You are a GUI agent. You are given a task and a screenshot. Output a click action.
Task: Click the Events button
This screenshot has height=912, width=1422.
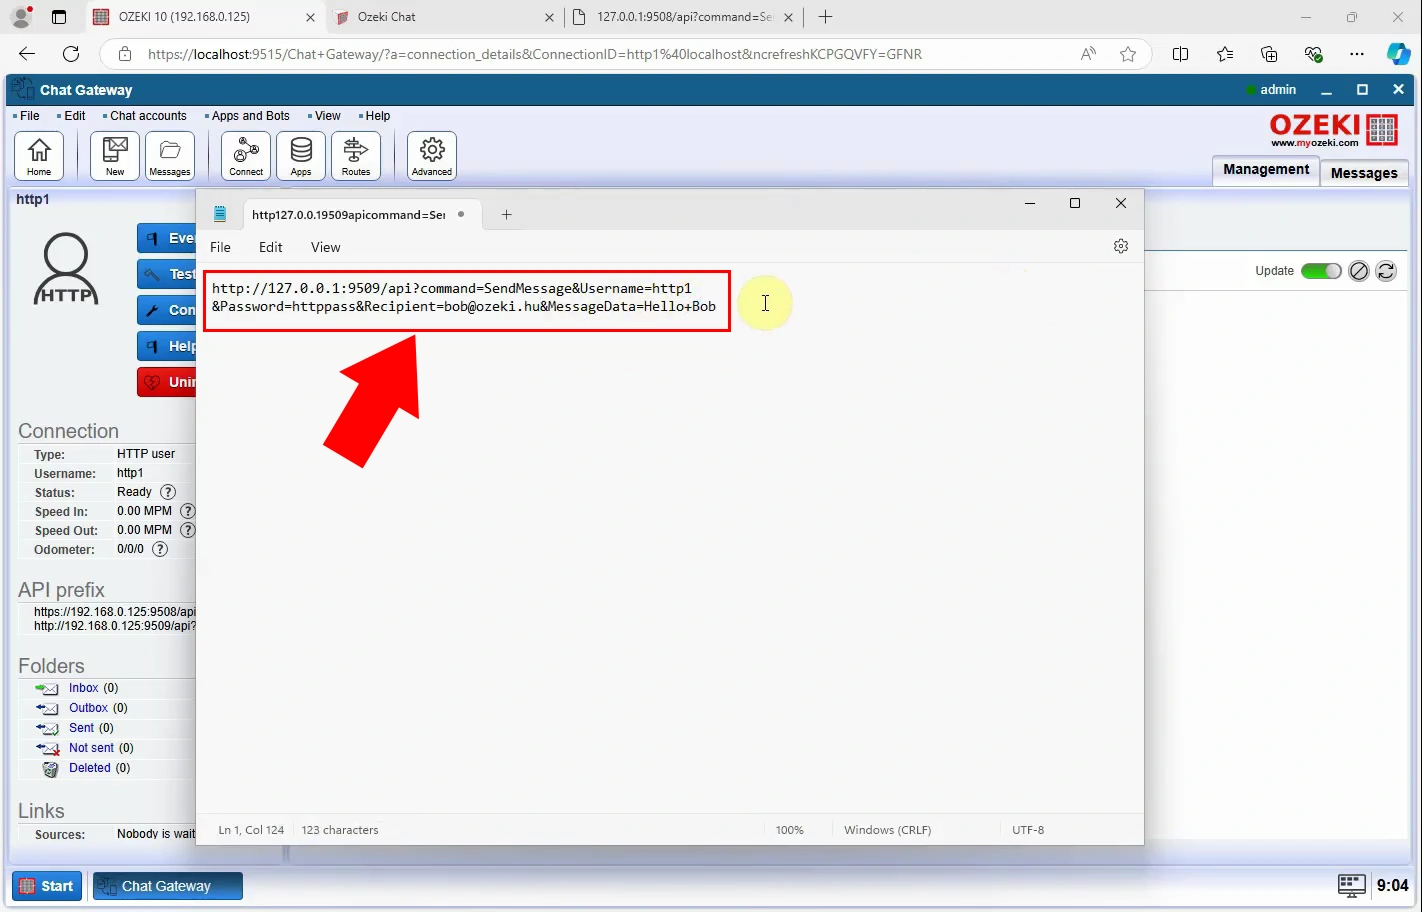tap(167, 238)
